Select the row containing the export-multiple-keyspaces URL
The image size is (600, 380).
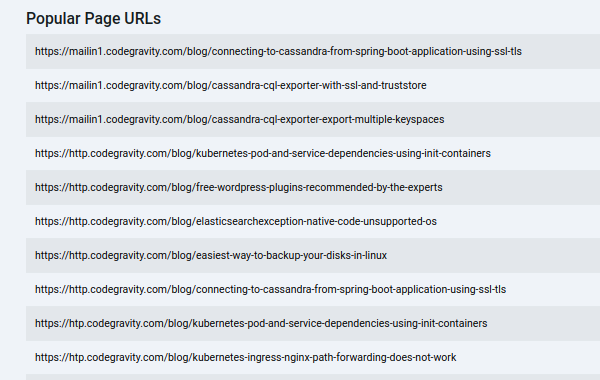(x=313, y=119)
